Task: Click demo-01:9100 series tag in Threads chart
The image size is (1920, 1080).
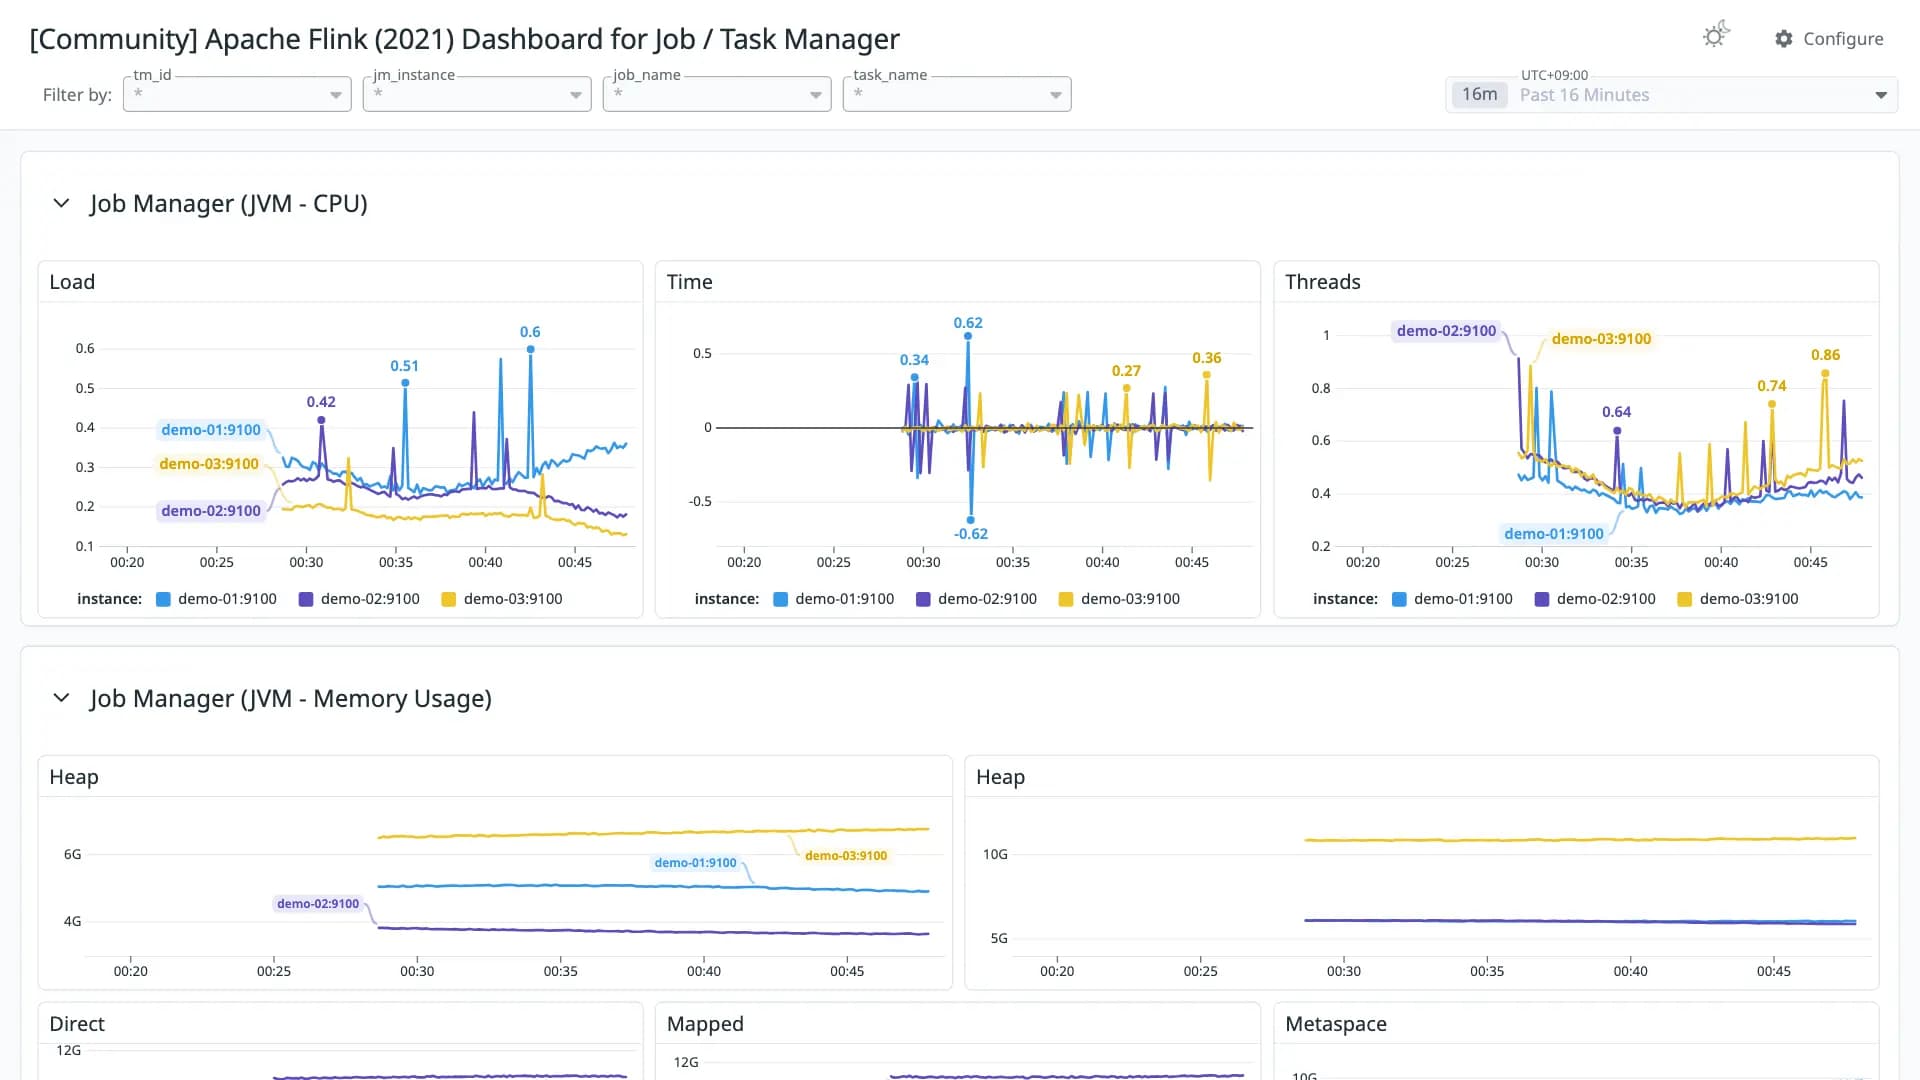Action: pos(1553,534)
